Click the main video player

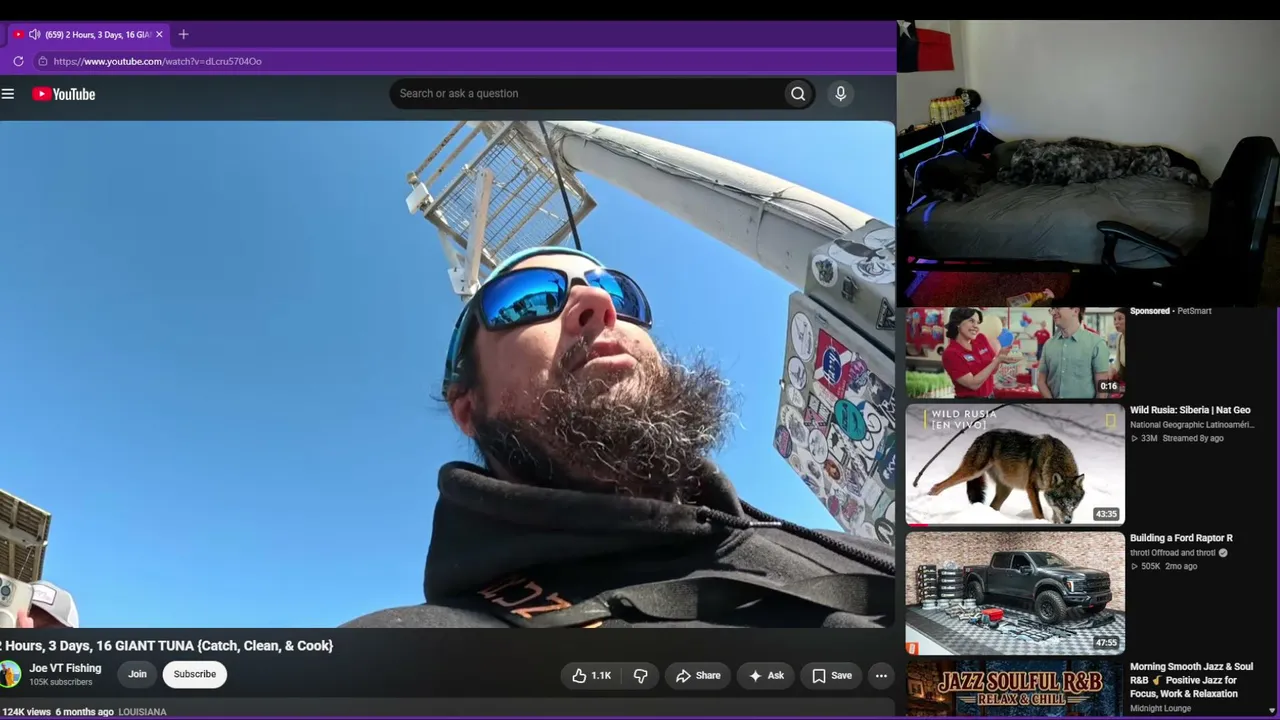447,374
